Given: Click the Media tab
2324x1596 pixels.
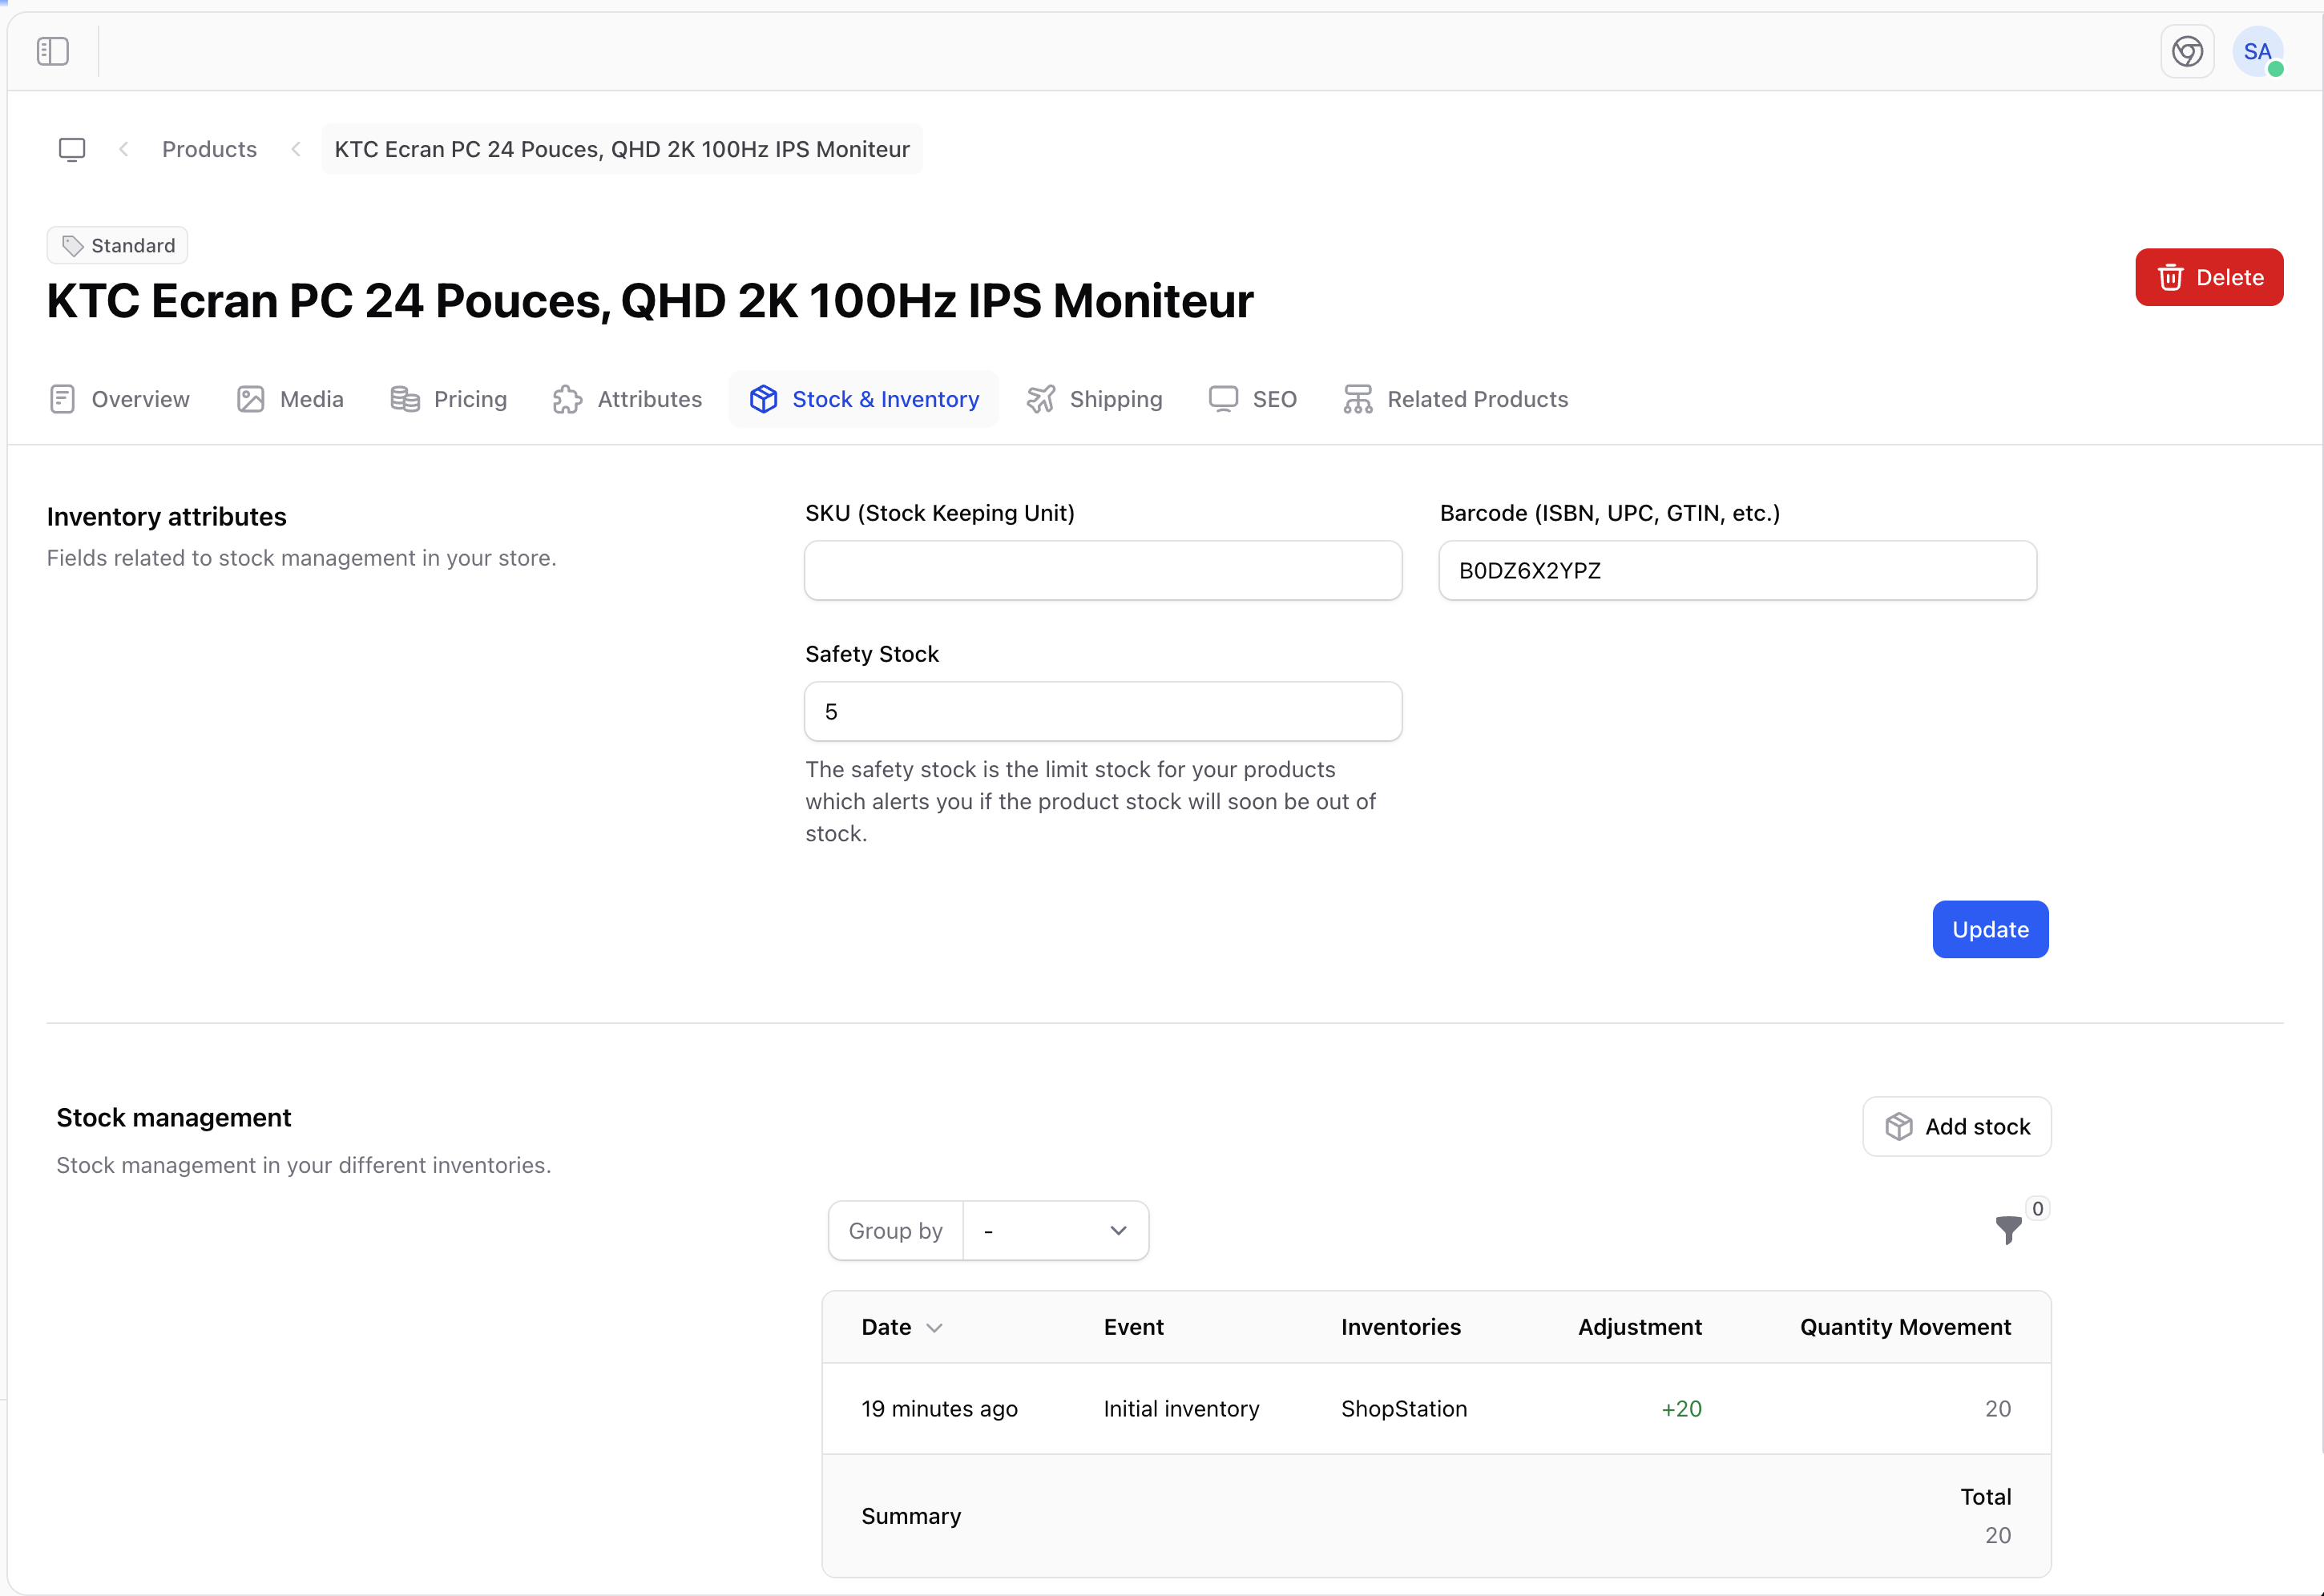Looking at the screenshot, I should 290,399.
